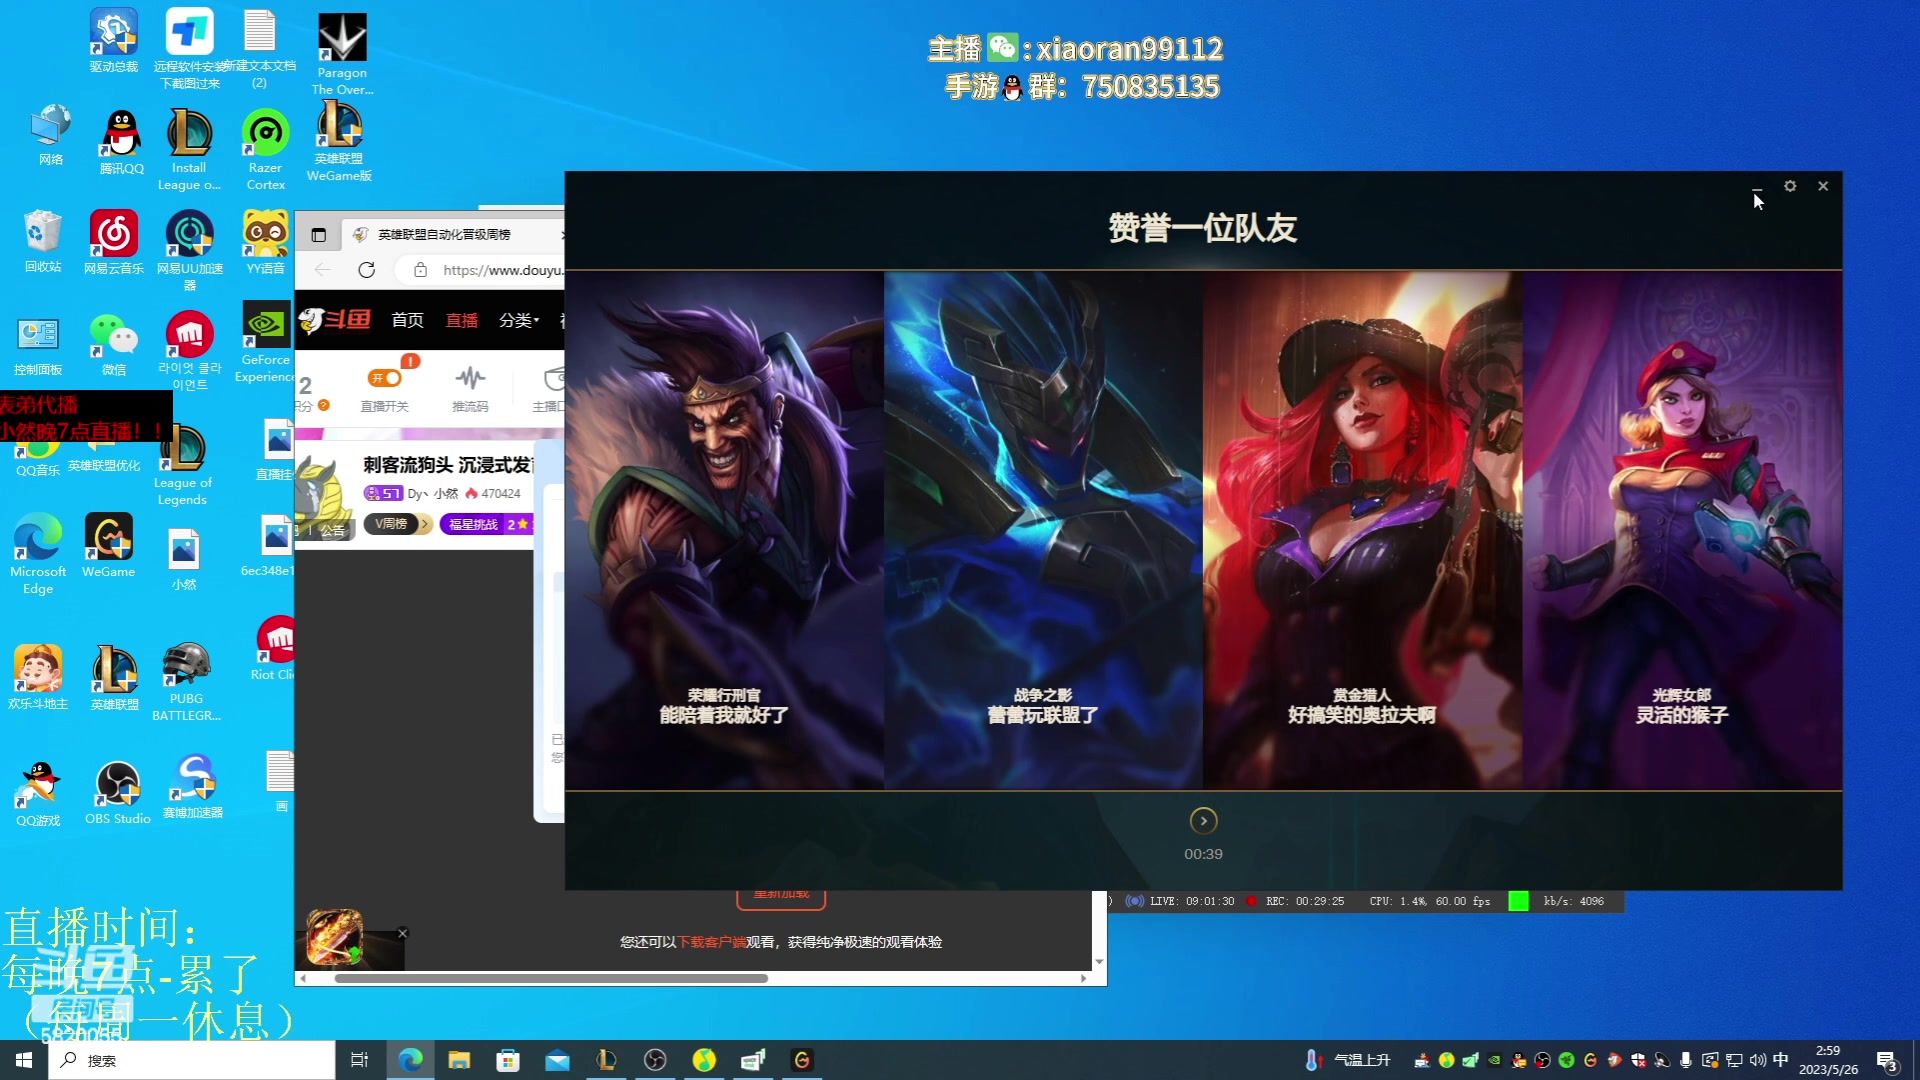
Task: Open the volume tray icon
Action: pos(1757,1060)
